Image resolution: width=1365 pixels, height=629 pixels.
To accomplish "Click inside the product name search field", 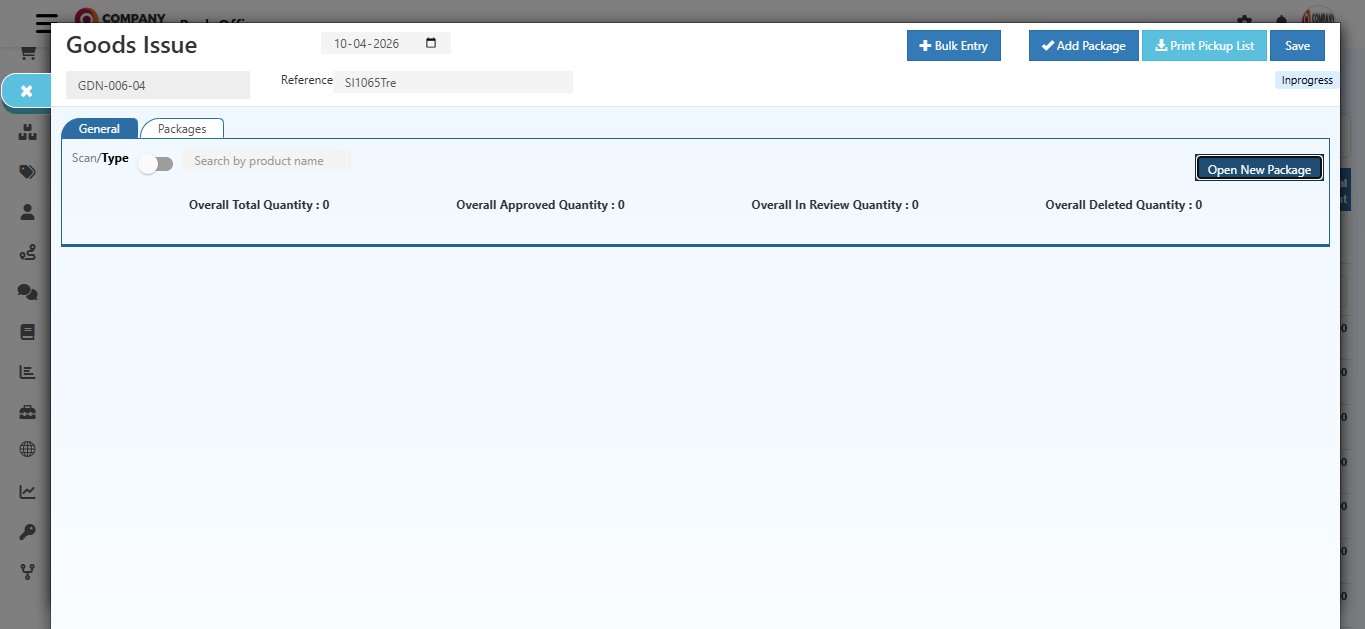I will (266, 160).
